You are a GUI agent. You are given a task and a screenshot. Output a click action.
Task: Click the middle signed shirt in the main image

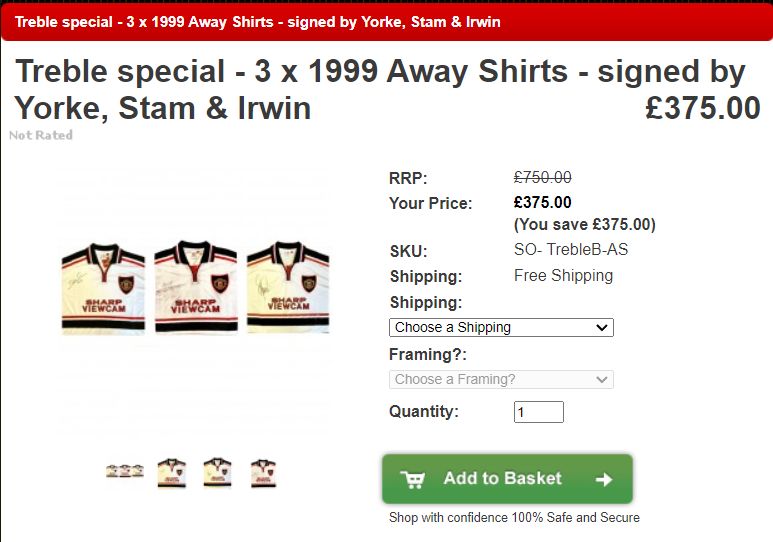tap(195, 286)
